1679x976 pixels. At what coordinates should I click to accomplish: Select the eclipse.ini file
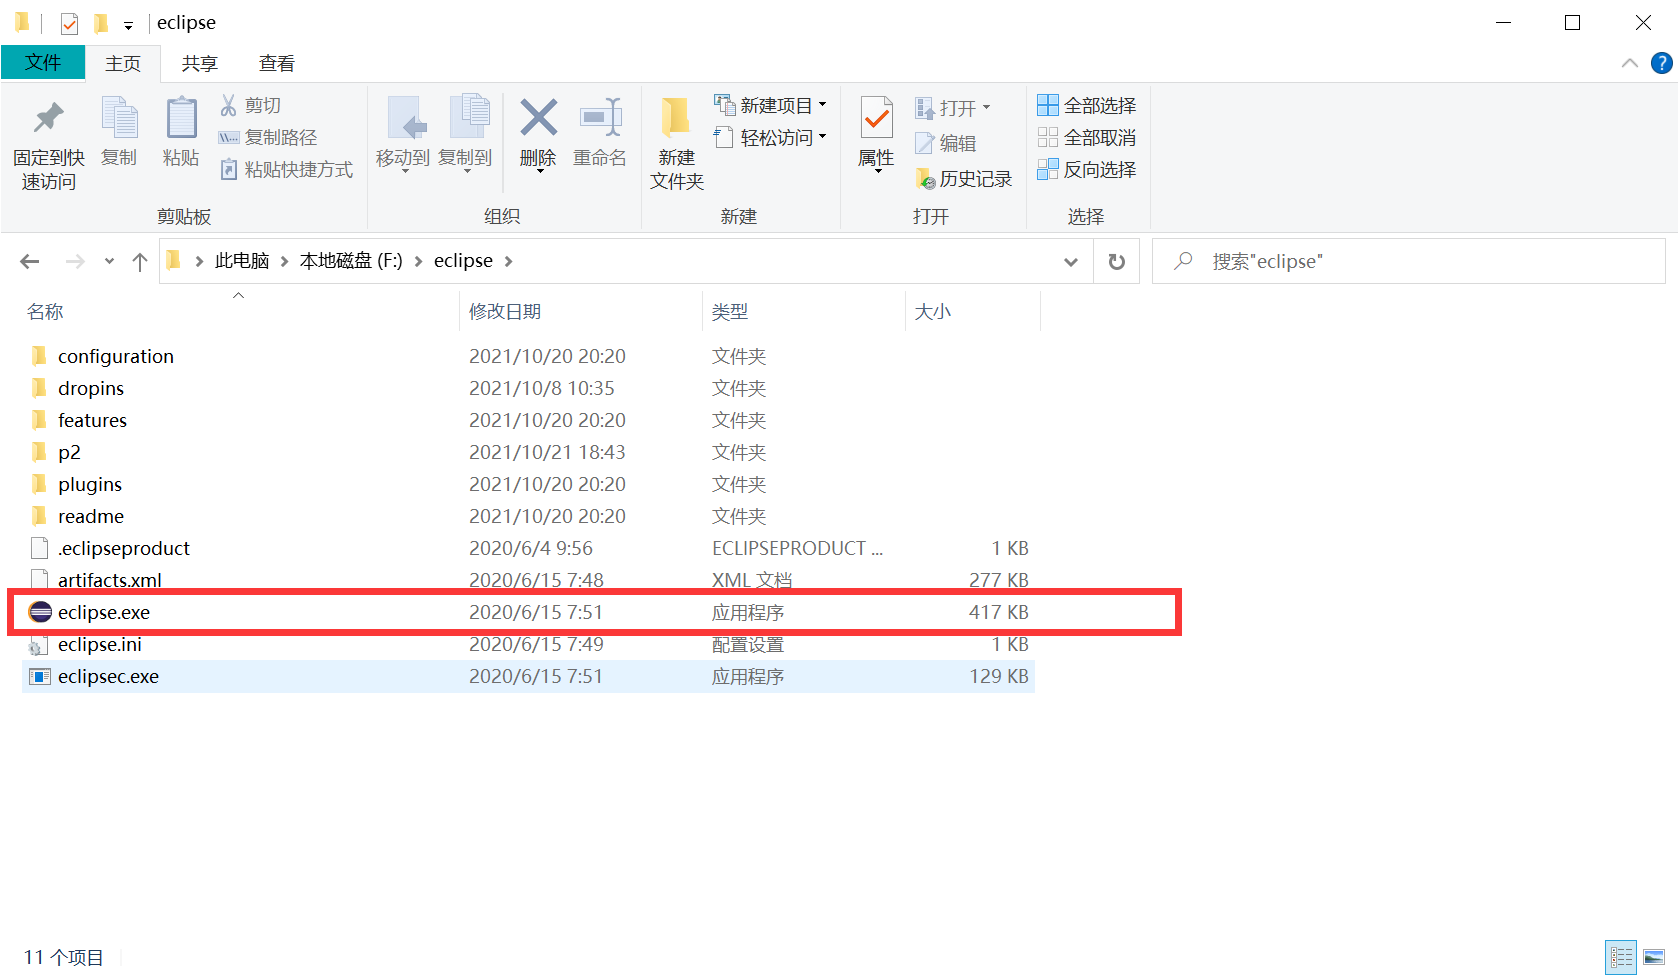pyautogui.click(x=528, y=644)
